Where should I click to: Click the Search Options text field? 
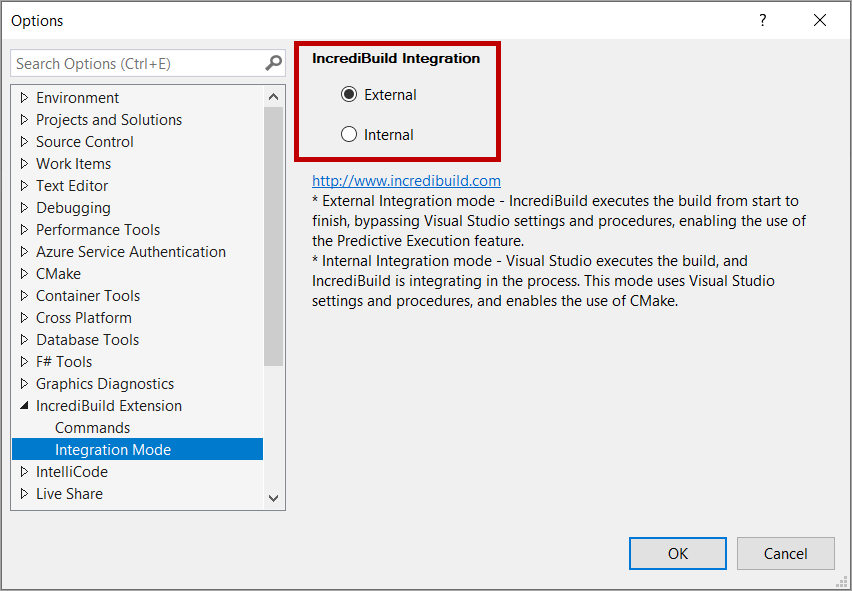[x=135, y=63]
